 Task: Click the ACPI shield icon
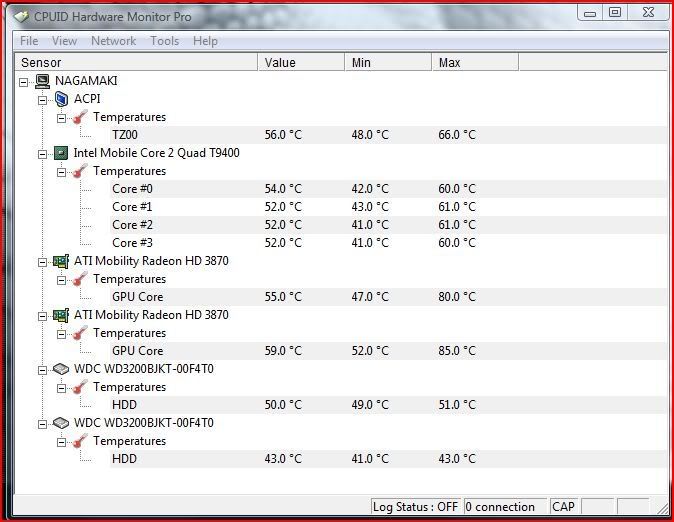pyautogui.click(x=61, y=99)
